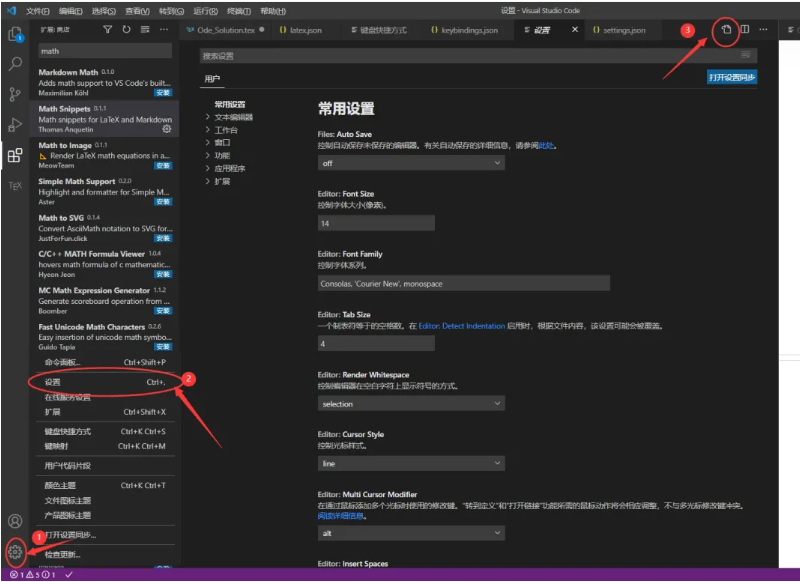Open extensions panel more actions menu
Screen dimensions: 800x582
(164, 30)
